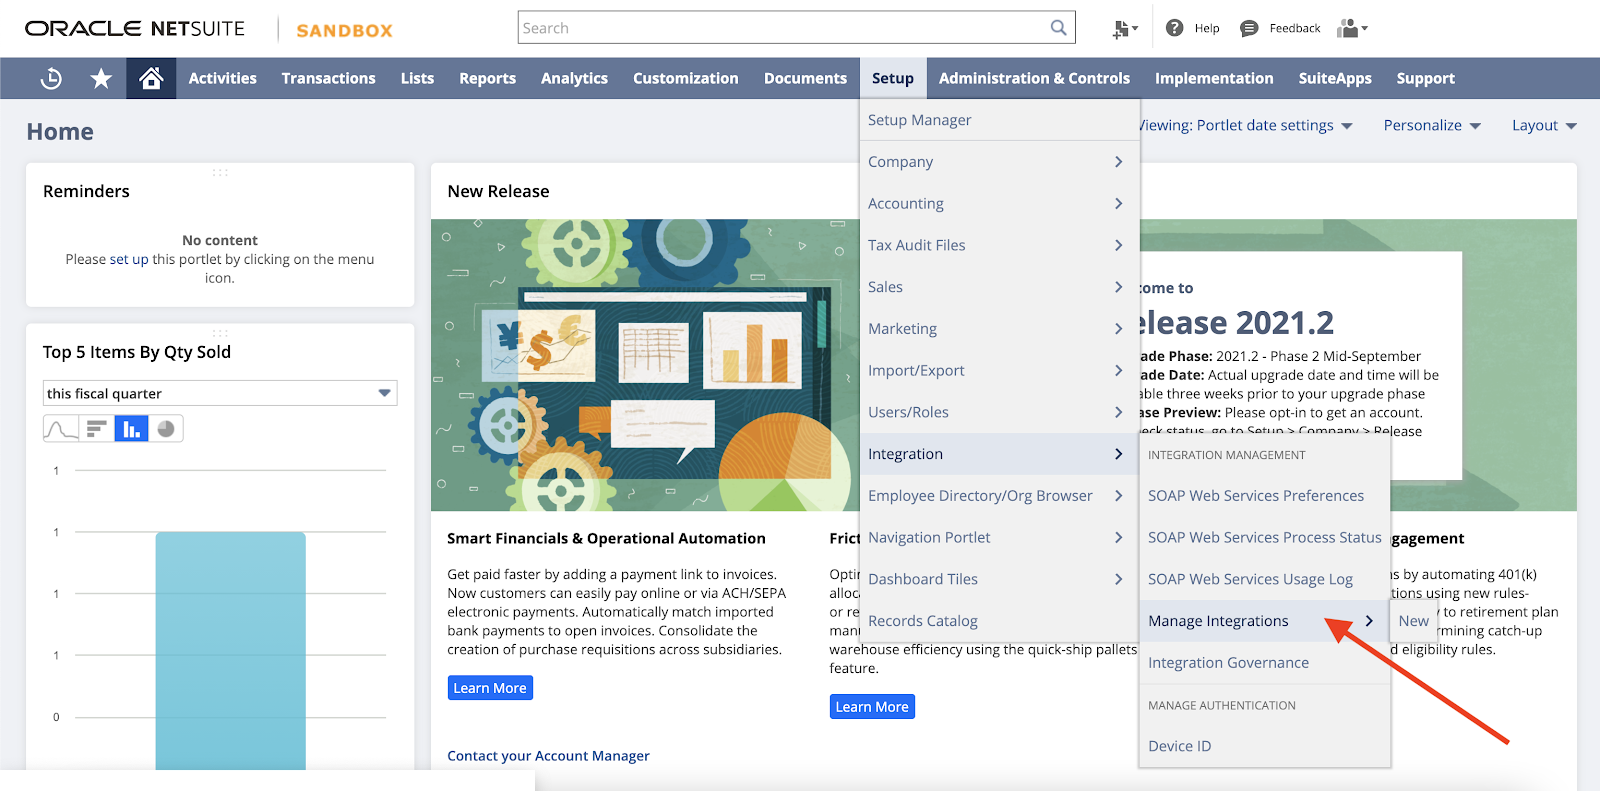Screen dimensions: 1600x791
Task: Open Manage Integrations submenu item
Action: tap(1218, 621)
